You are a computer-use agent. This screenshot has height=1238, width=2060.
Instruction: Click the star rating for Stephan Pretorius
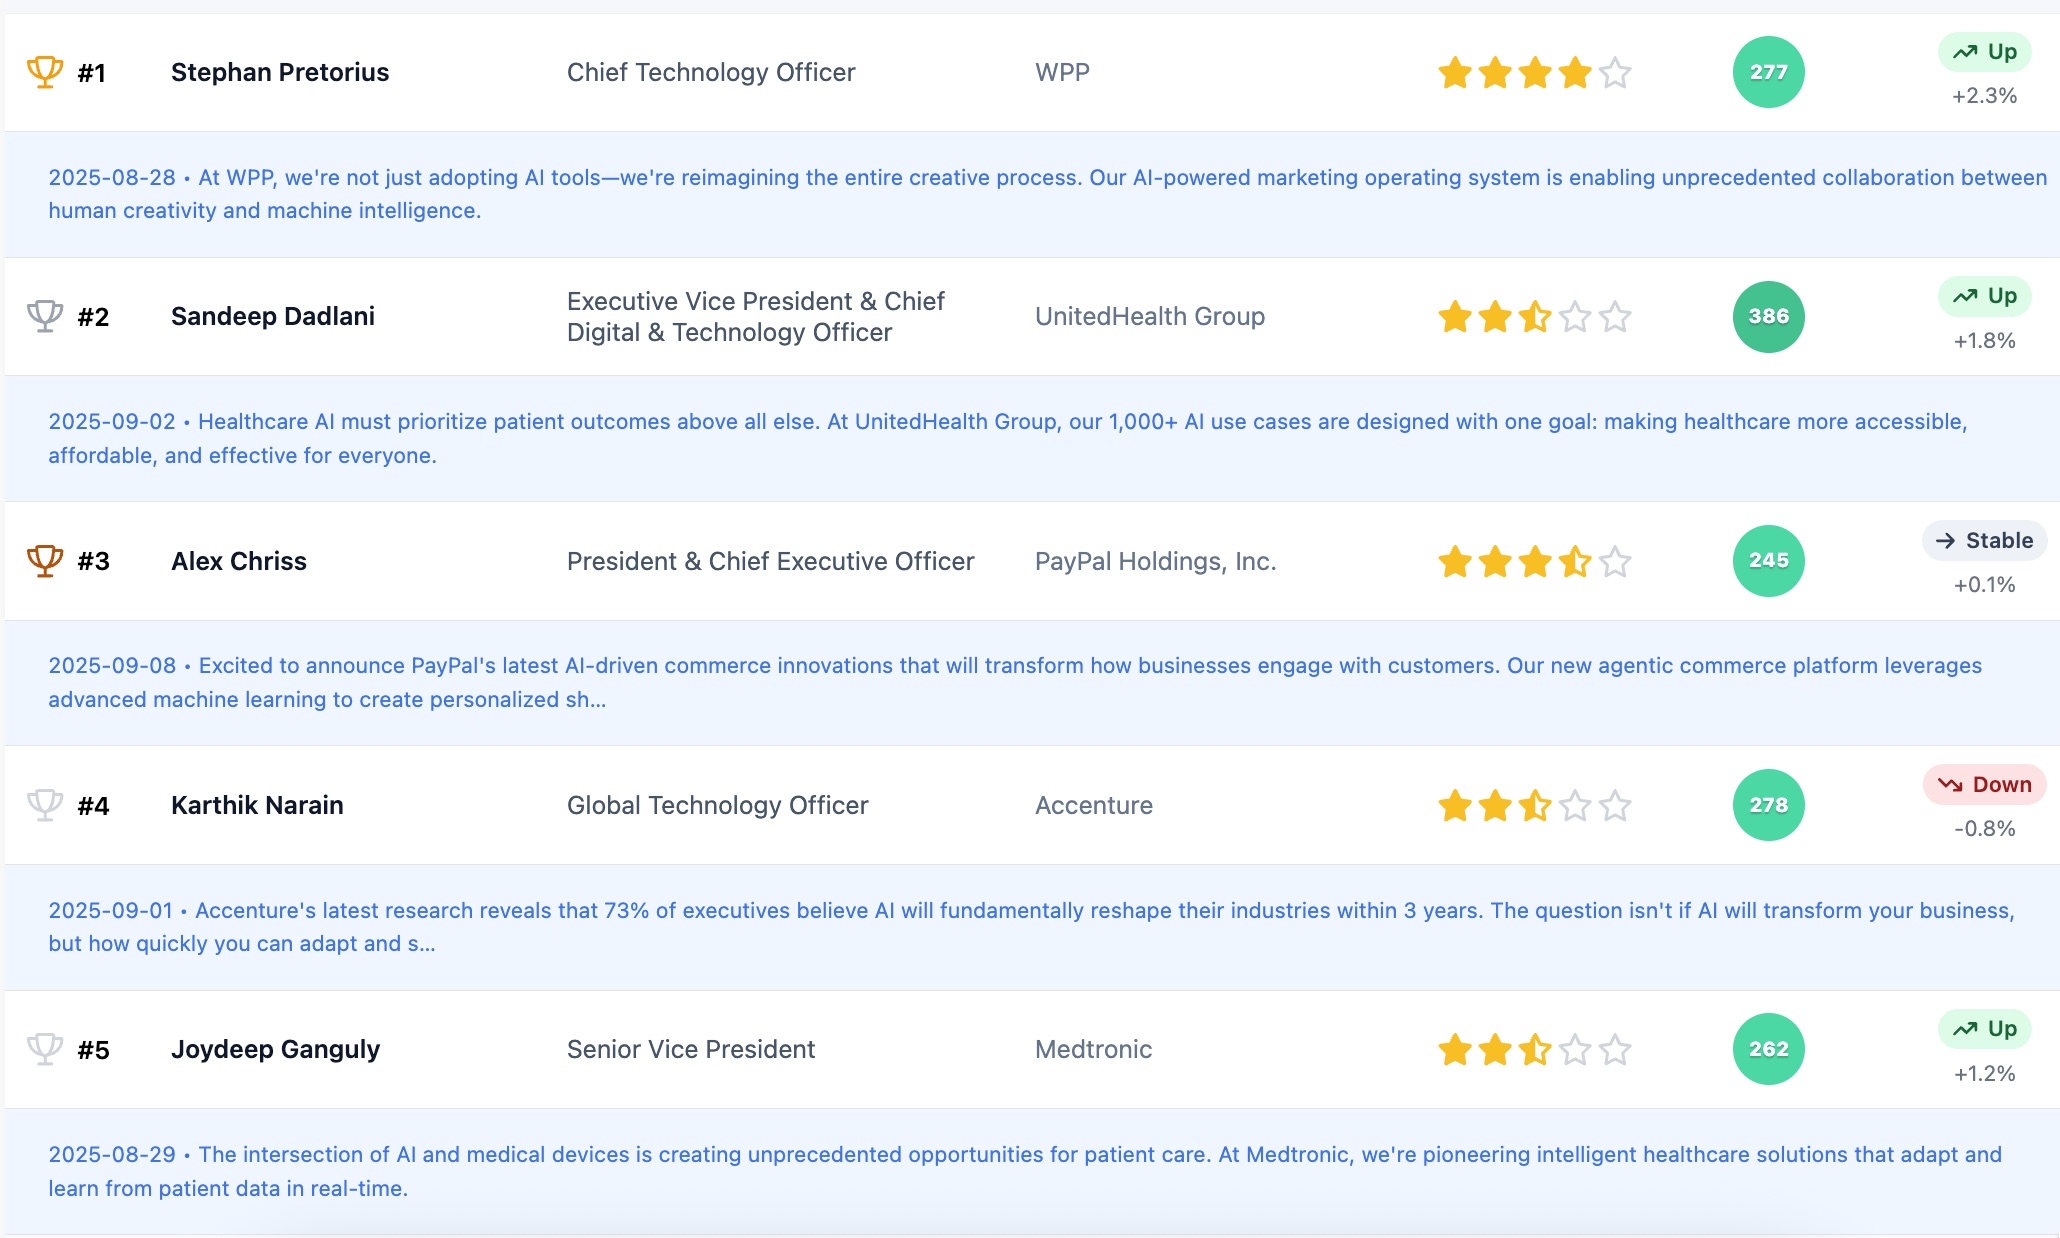pyautogui.click(x=1534, y=73)
